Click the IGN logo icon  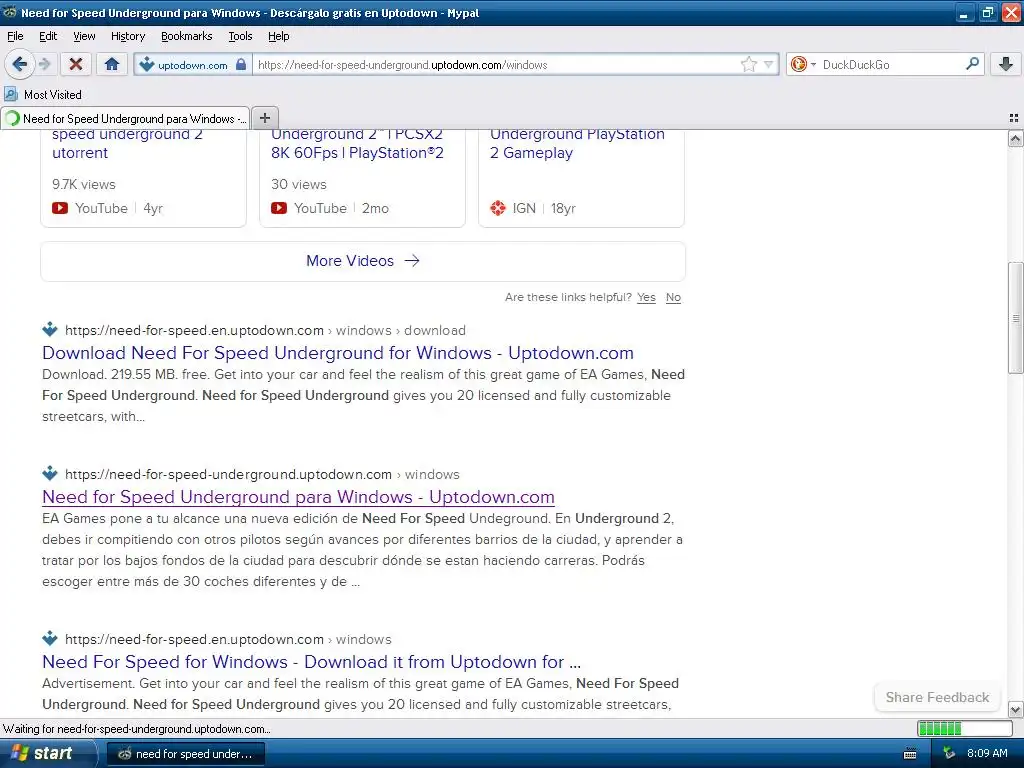click(498, 208)
